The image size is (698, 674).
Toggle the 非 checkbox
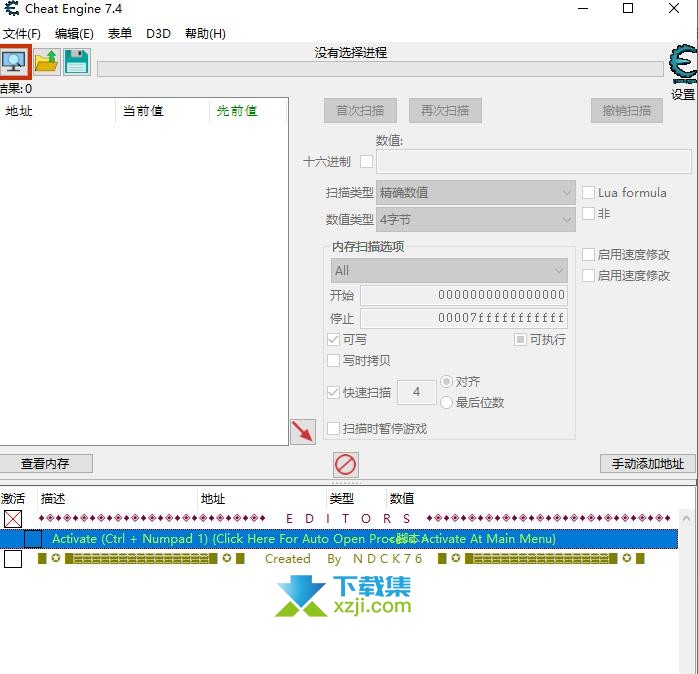[588, 213]
